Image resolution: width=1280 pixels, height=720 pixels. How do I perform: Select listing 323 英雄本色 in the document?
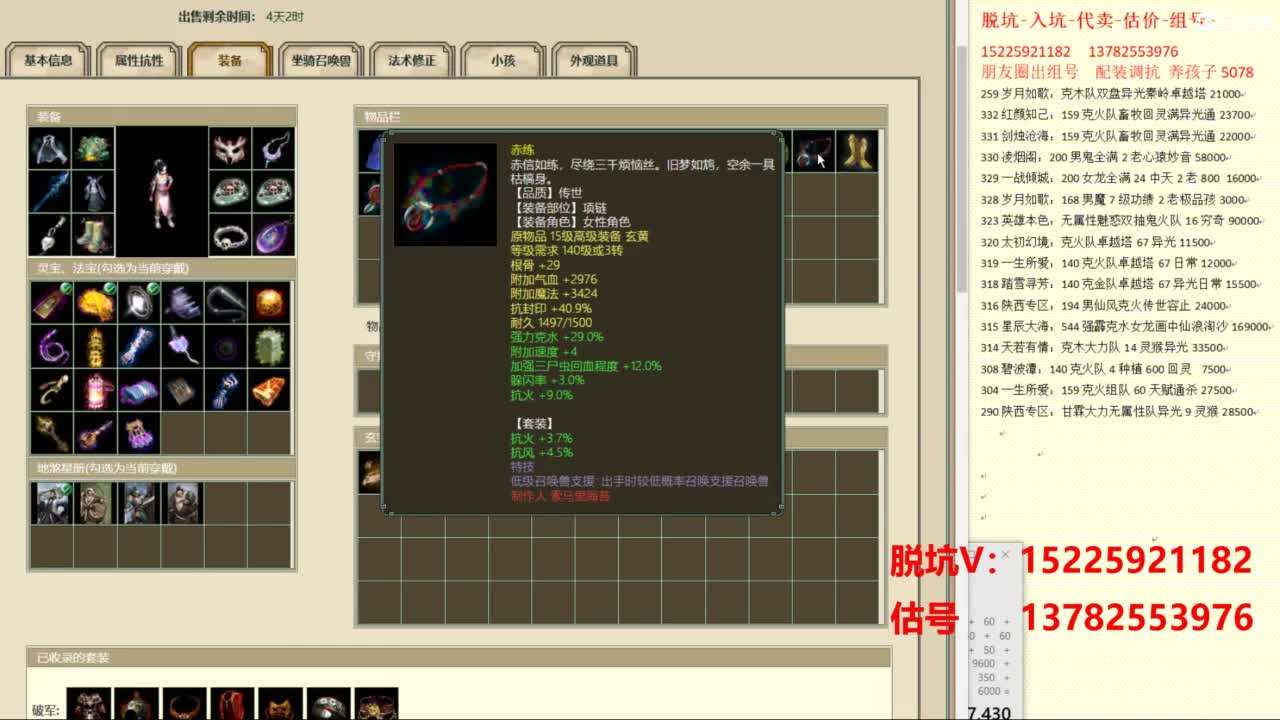coord(1121,221)
